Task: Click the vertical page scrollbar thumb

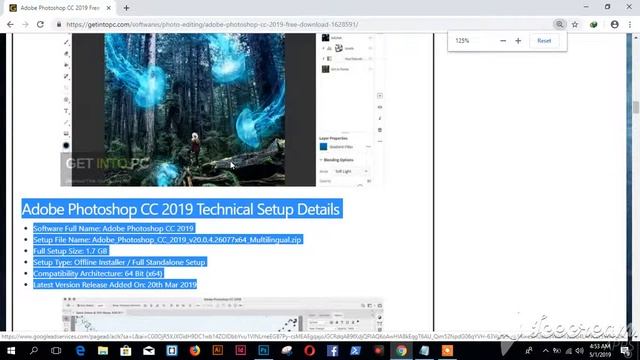Action: tap(636, 107)
